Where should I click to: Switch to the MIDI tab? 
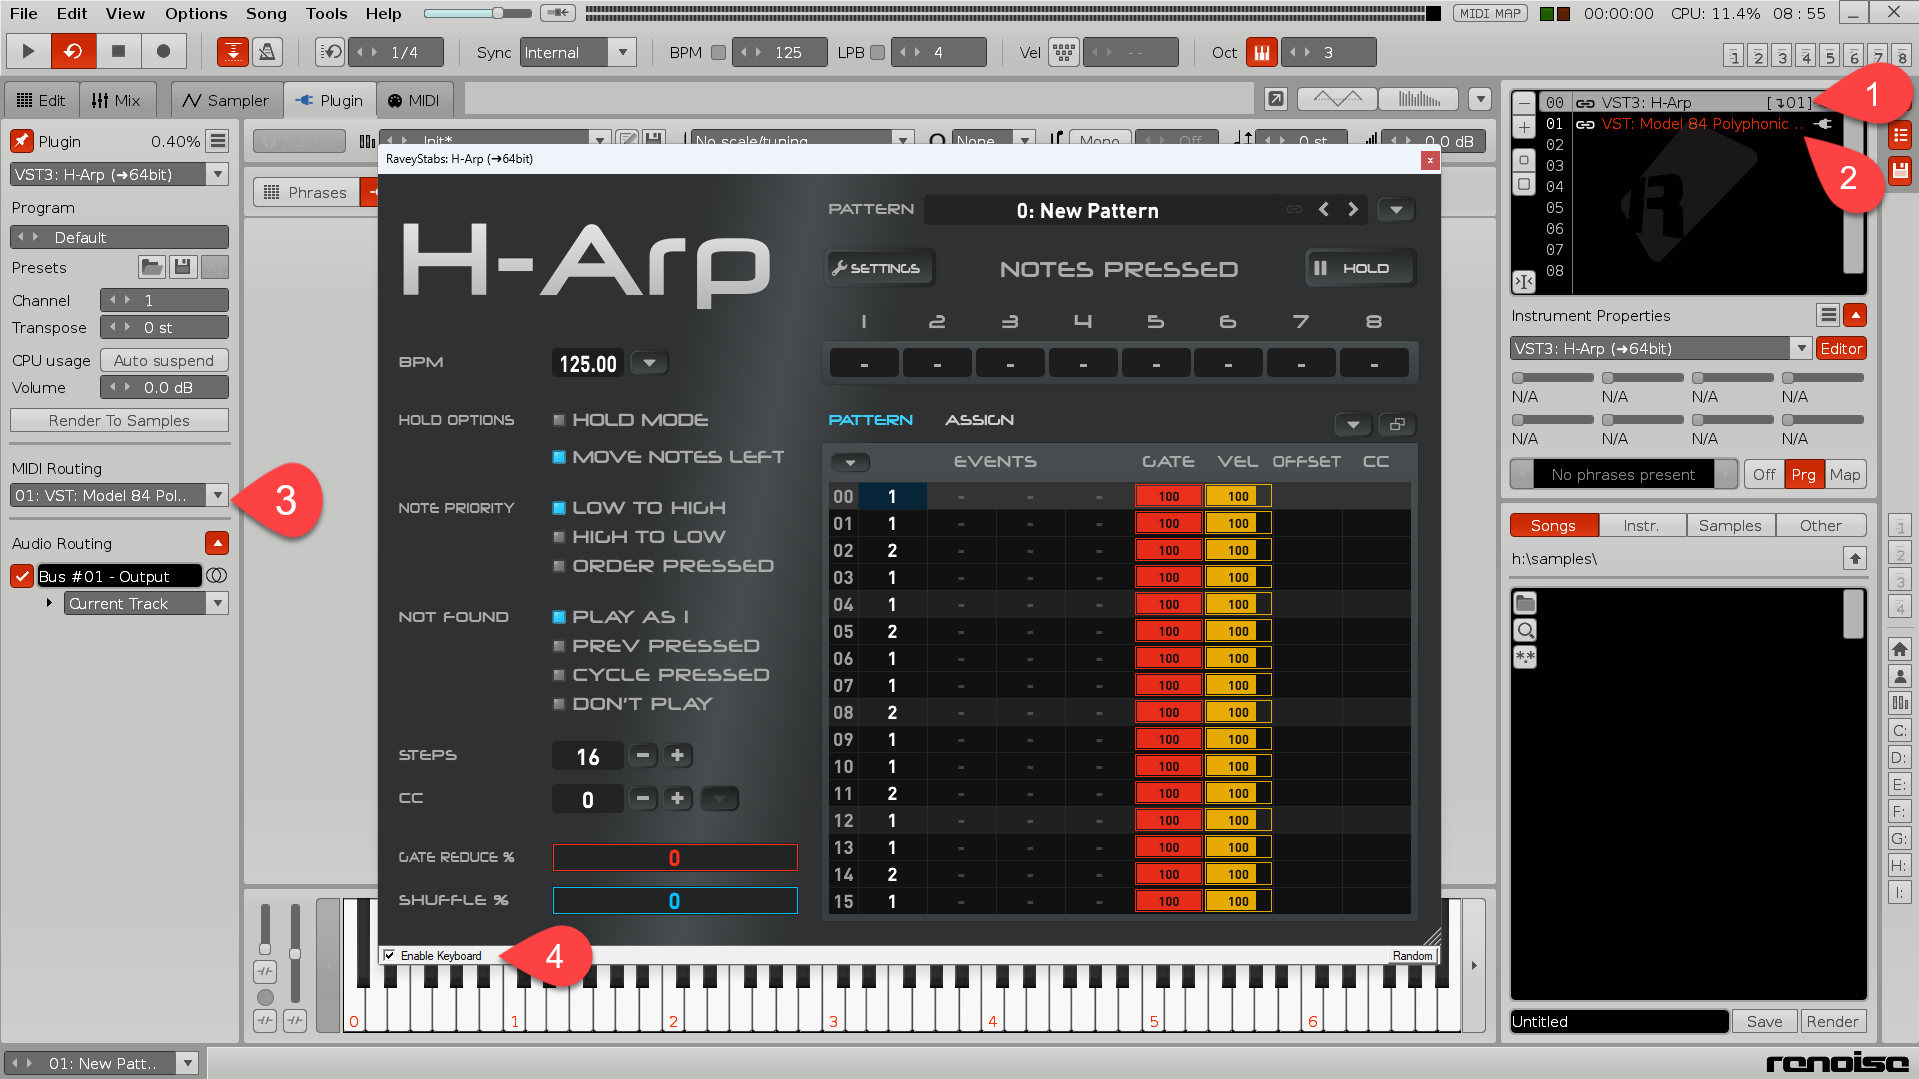coord(414,100)
